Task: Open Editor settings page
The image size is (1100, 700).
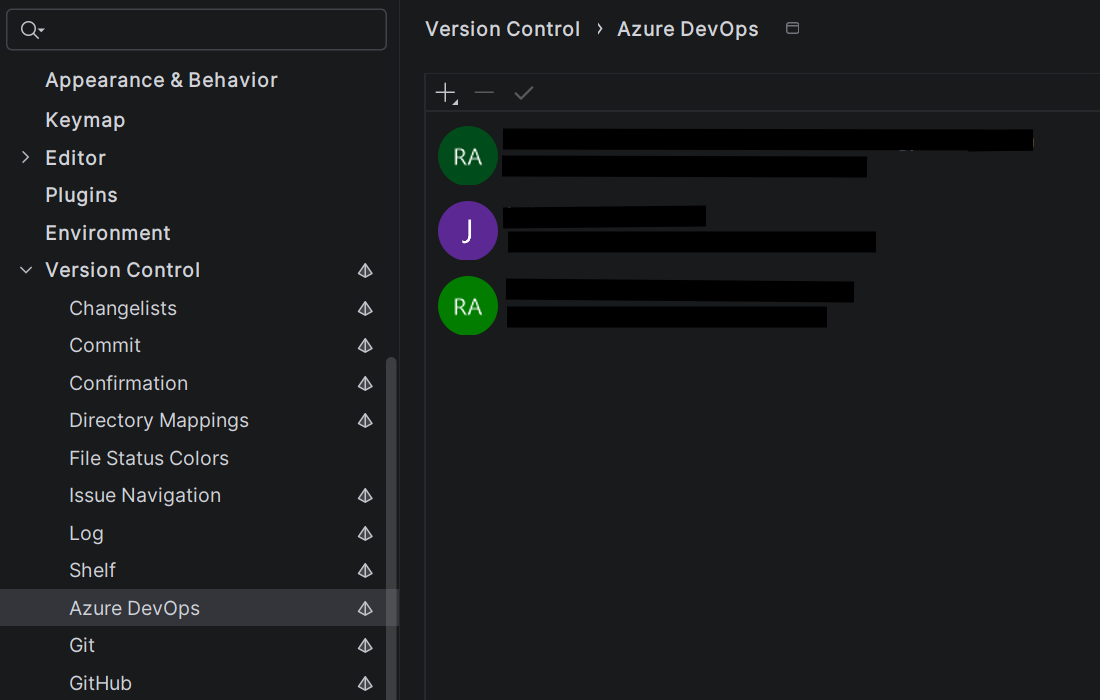Action: tap(75, 158)
